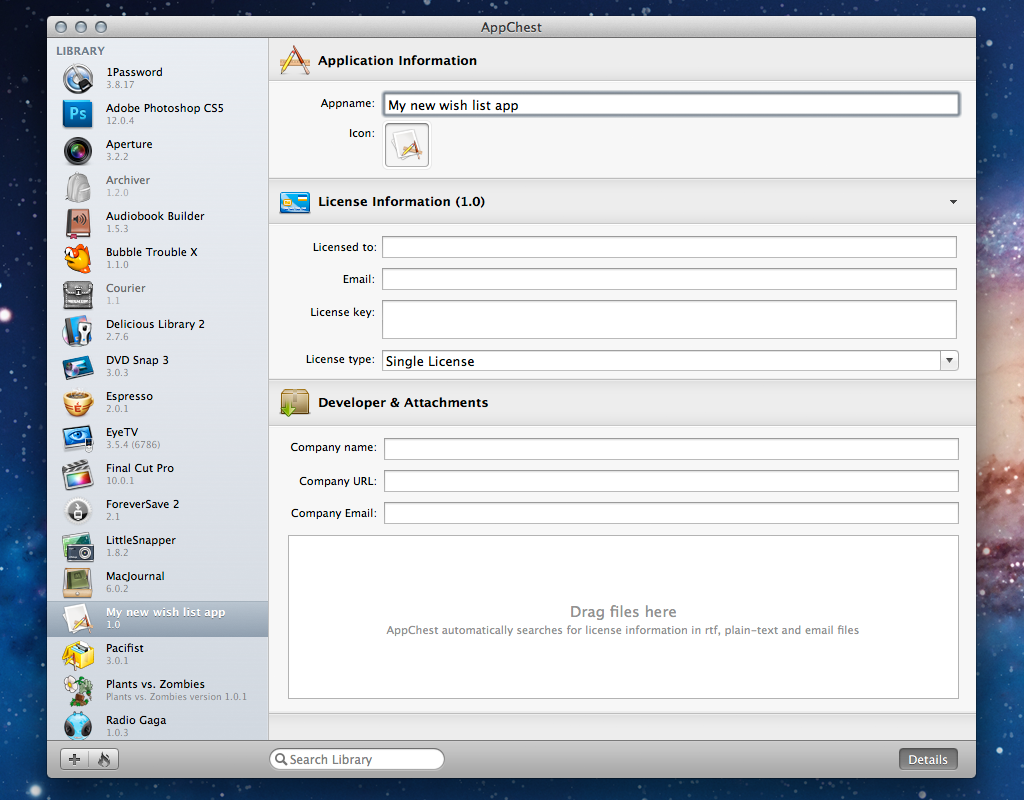Viewport: 1024px width, 800px height.
Task: Toggle the Details button
Action: 928,759
